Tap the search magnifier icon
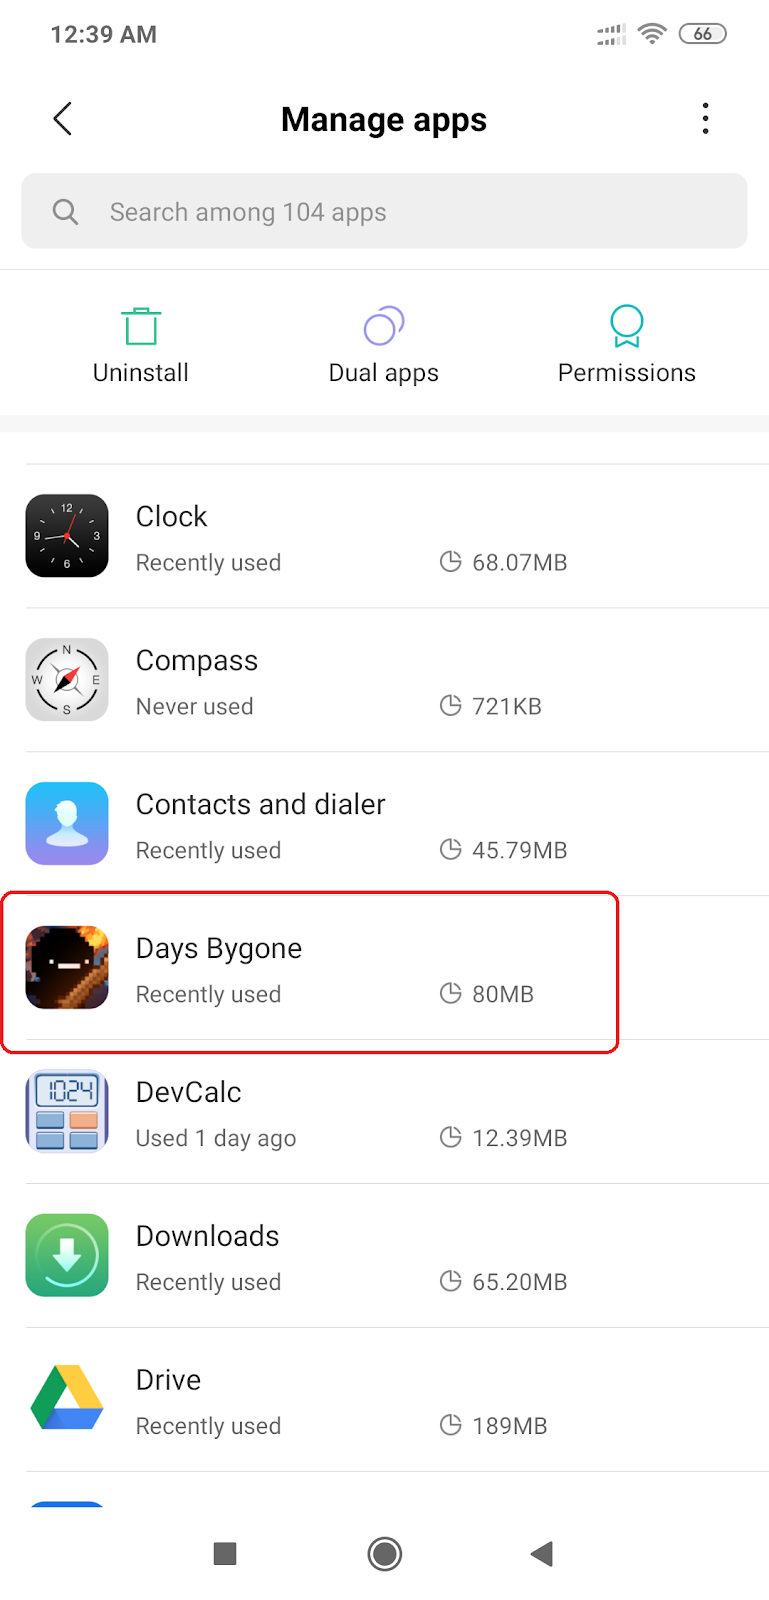769x1600 pixels. coord(64,211)
